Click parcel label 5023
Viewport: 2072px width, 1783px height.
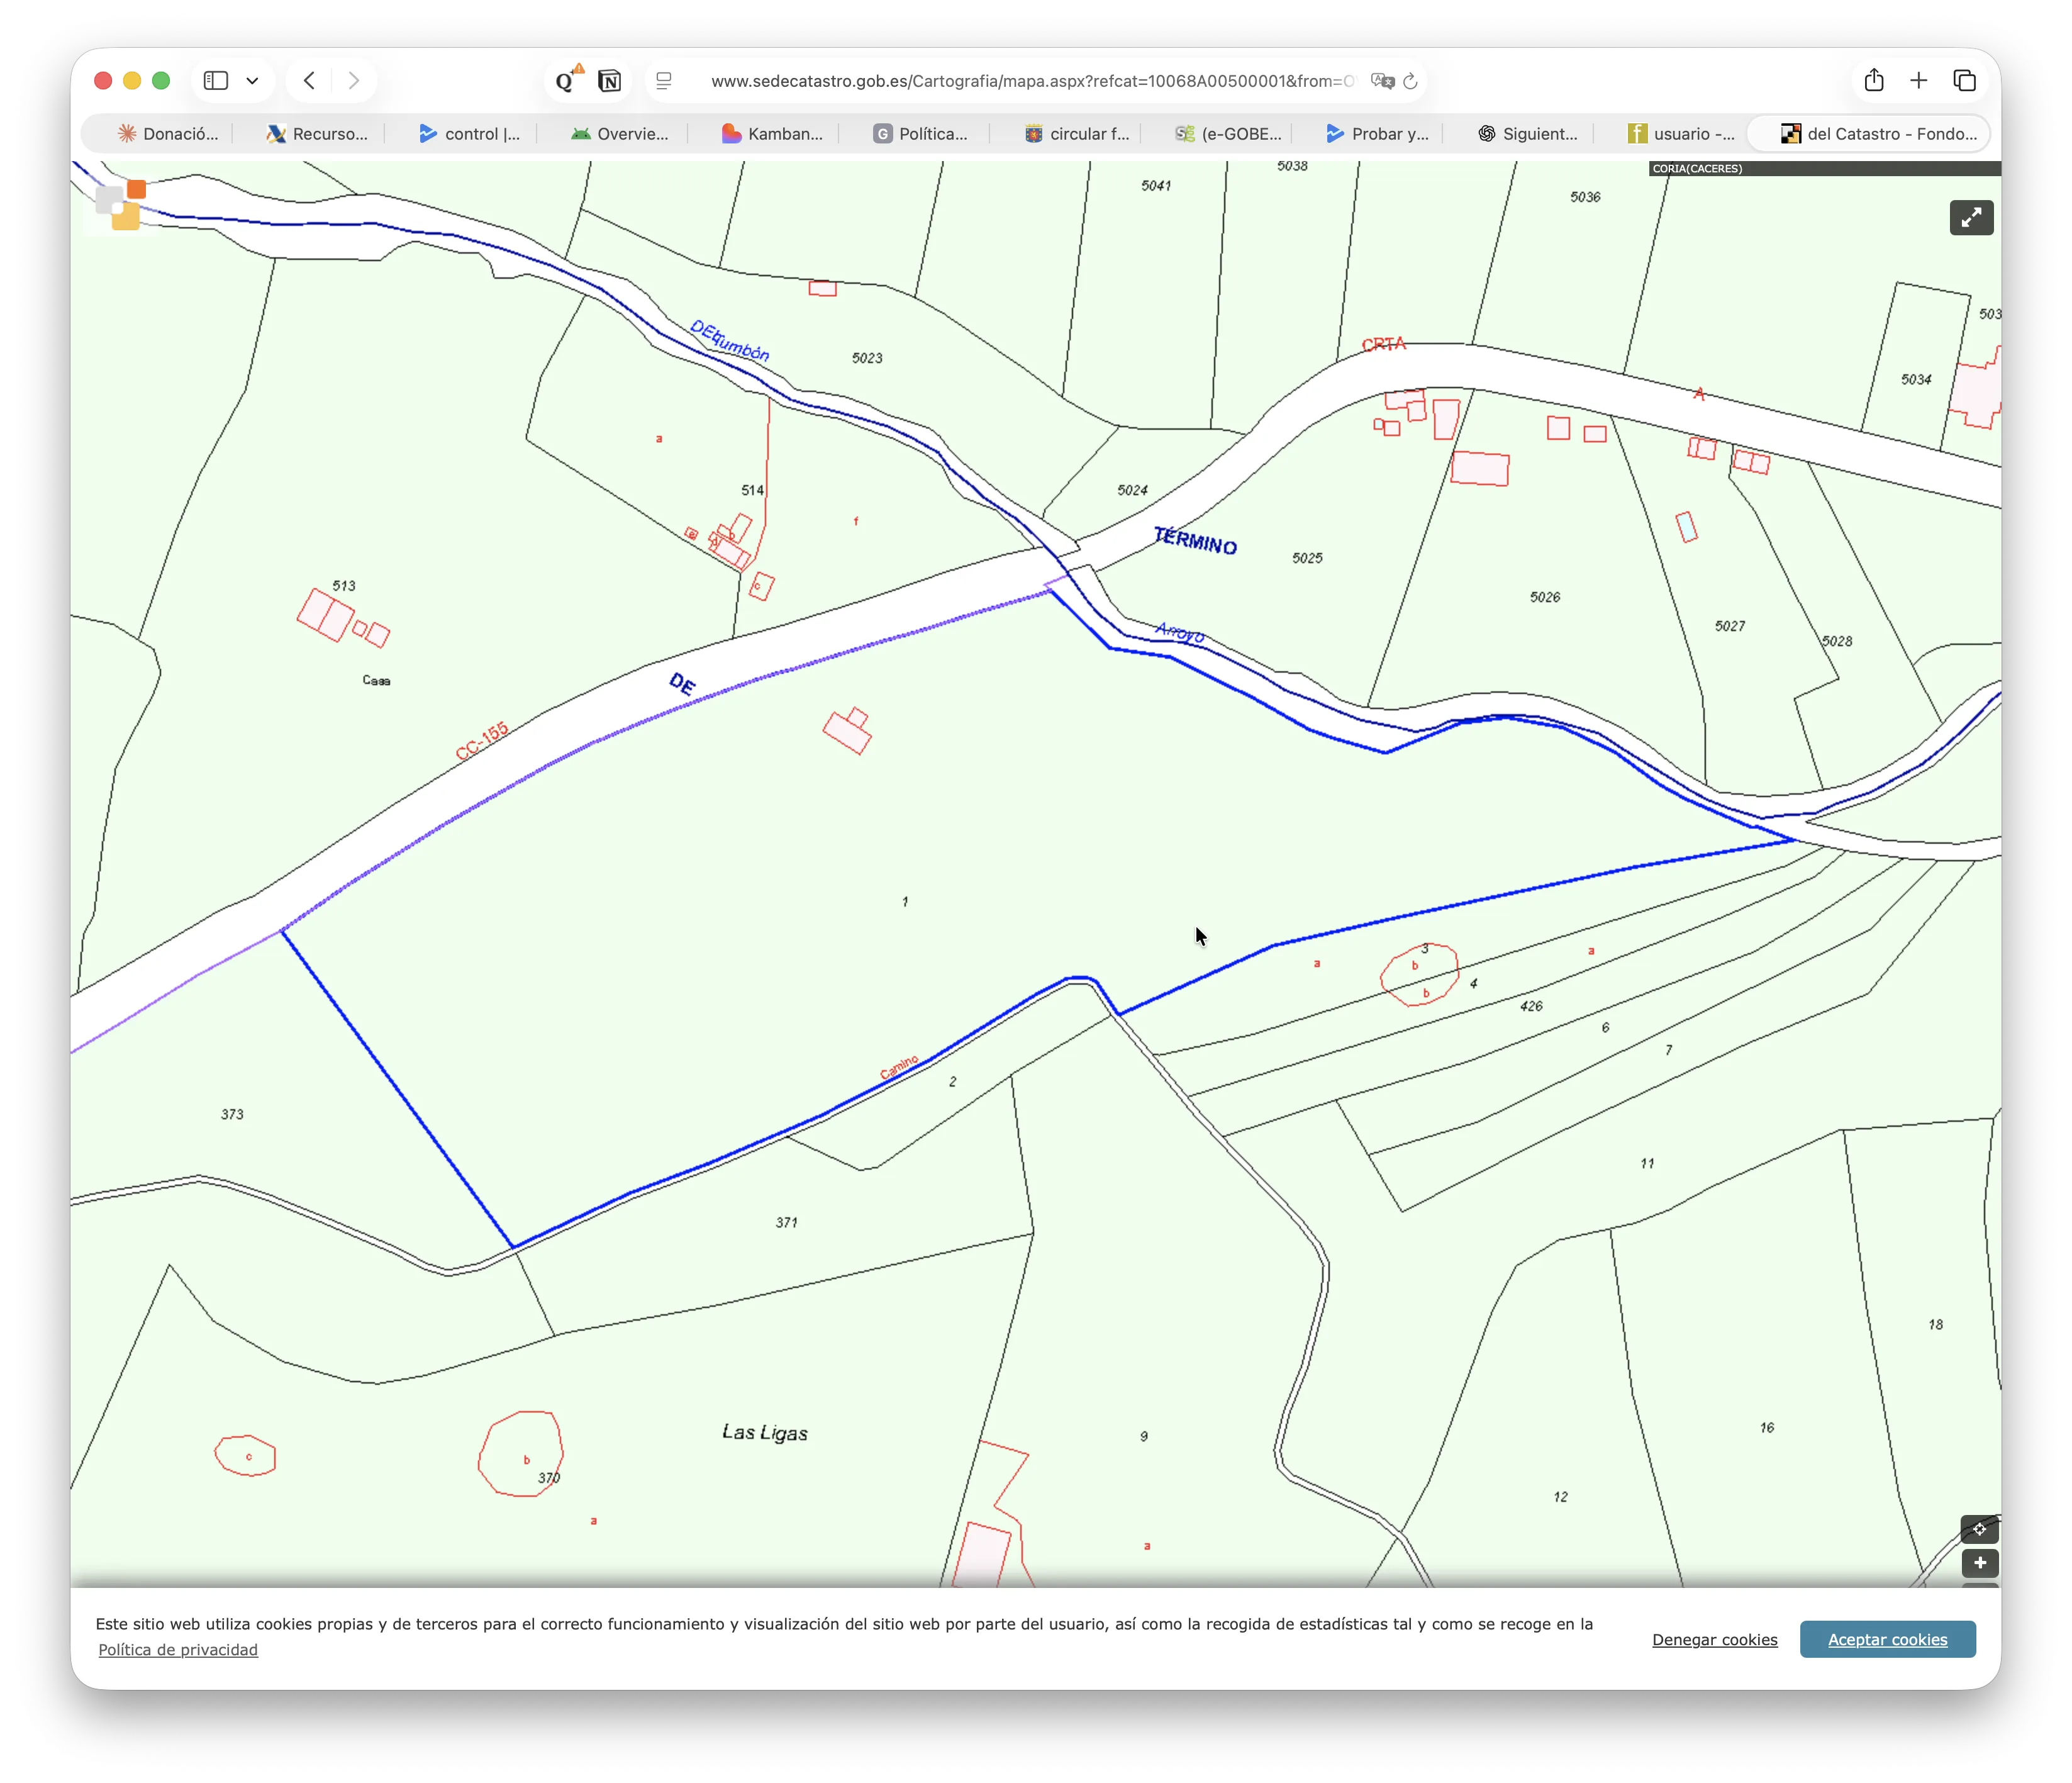[867, 358]
